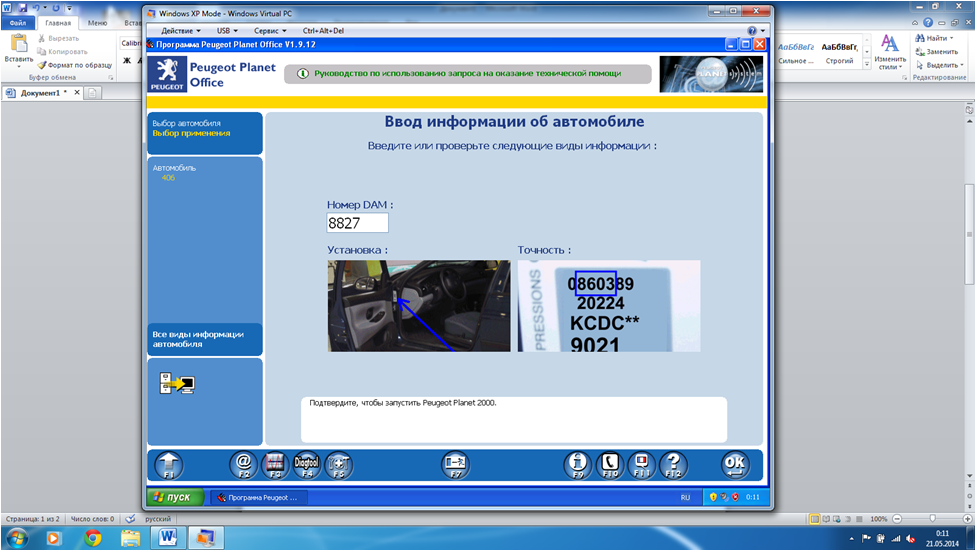
Task: Click Заменить in Word ribbon
Action: [x=936, y=52]
